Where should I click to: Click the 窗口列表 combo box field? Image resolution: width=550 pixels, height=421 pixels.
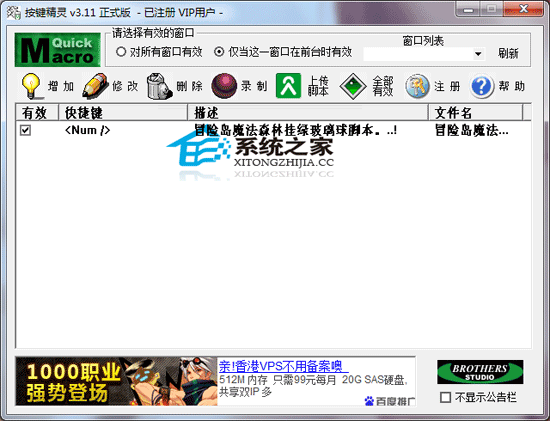[x=424, y=54]
